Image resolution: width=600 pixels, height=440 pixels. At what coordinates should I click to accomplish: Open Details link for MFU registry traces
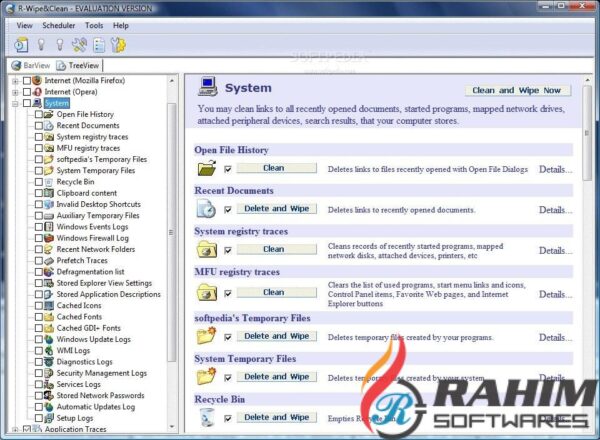click(x=556, y=294)
